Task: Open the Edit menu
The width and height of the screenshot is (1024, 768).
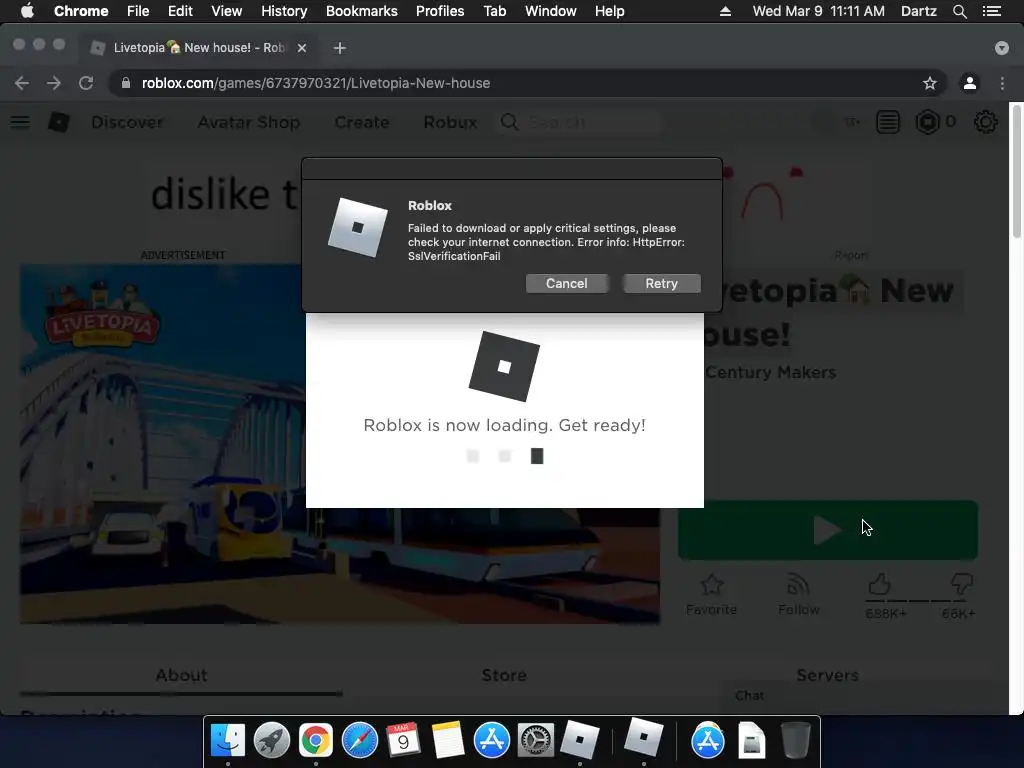Action: [x=180, y=11]
